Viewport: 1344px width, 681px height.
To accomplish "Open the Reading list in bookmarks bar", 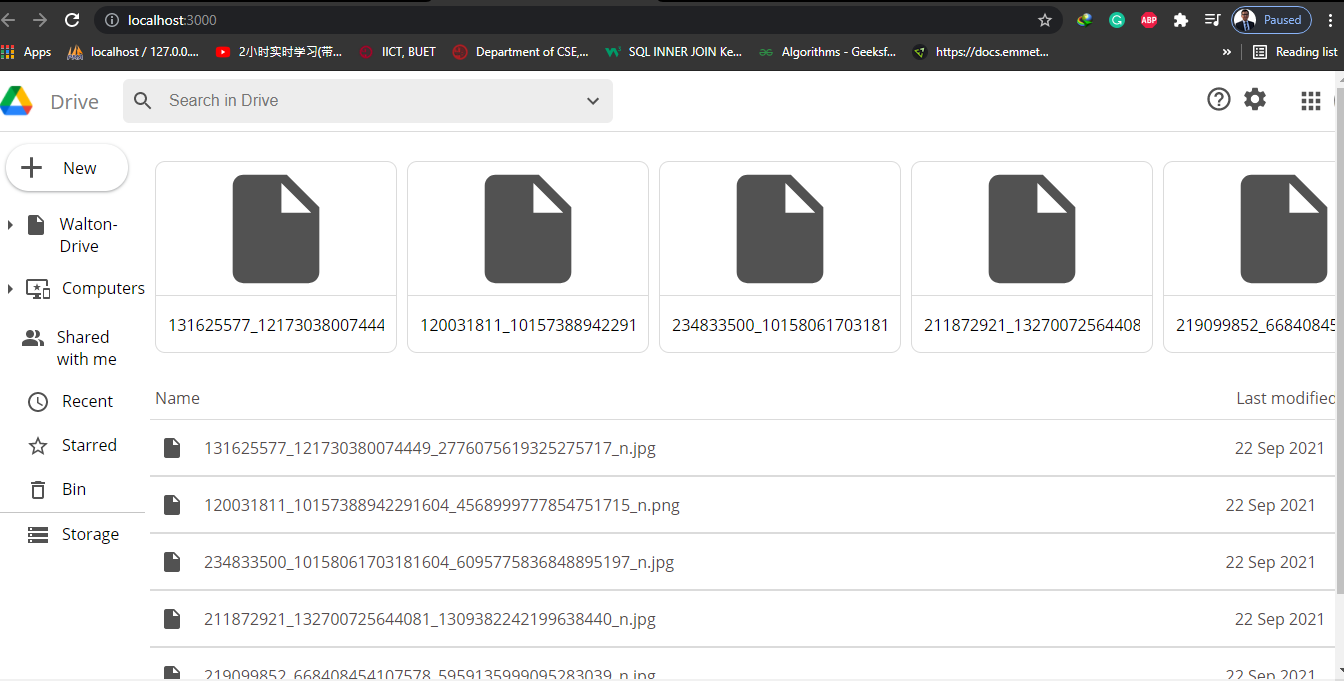I will [x=1294, y=51].
